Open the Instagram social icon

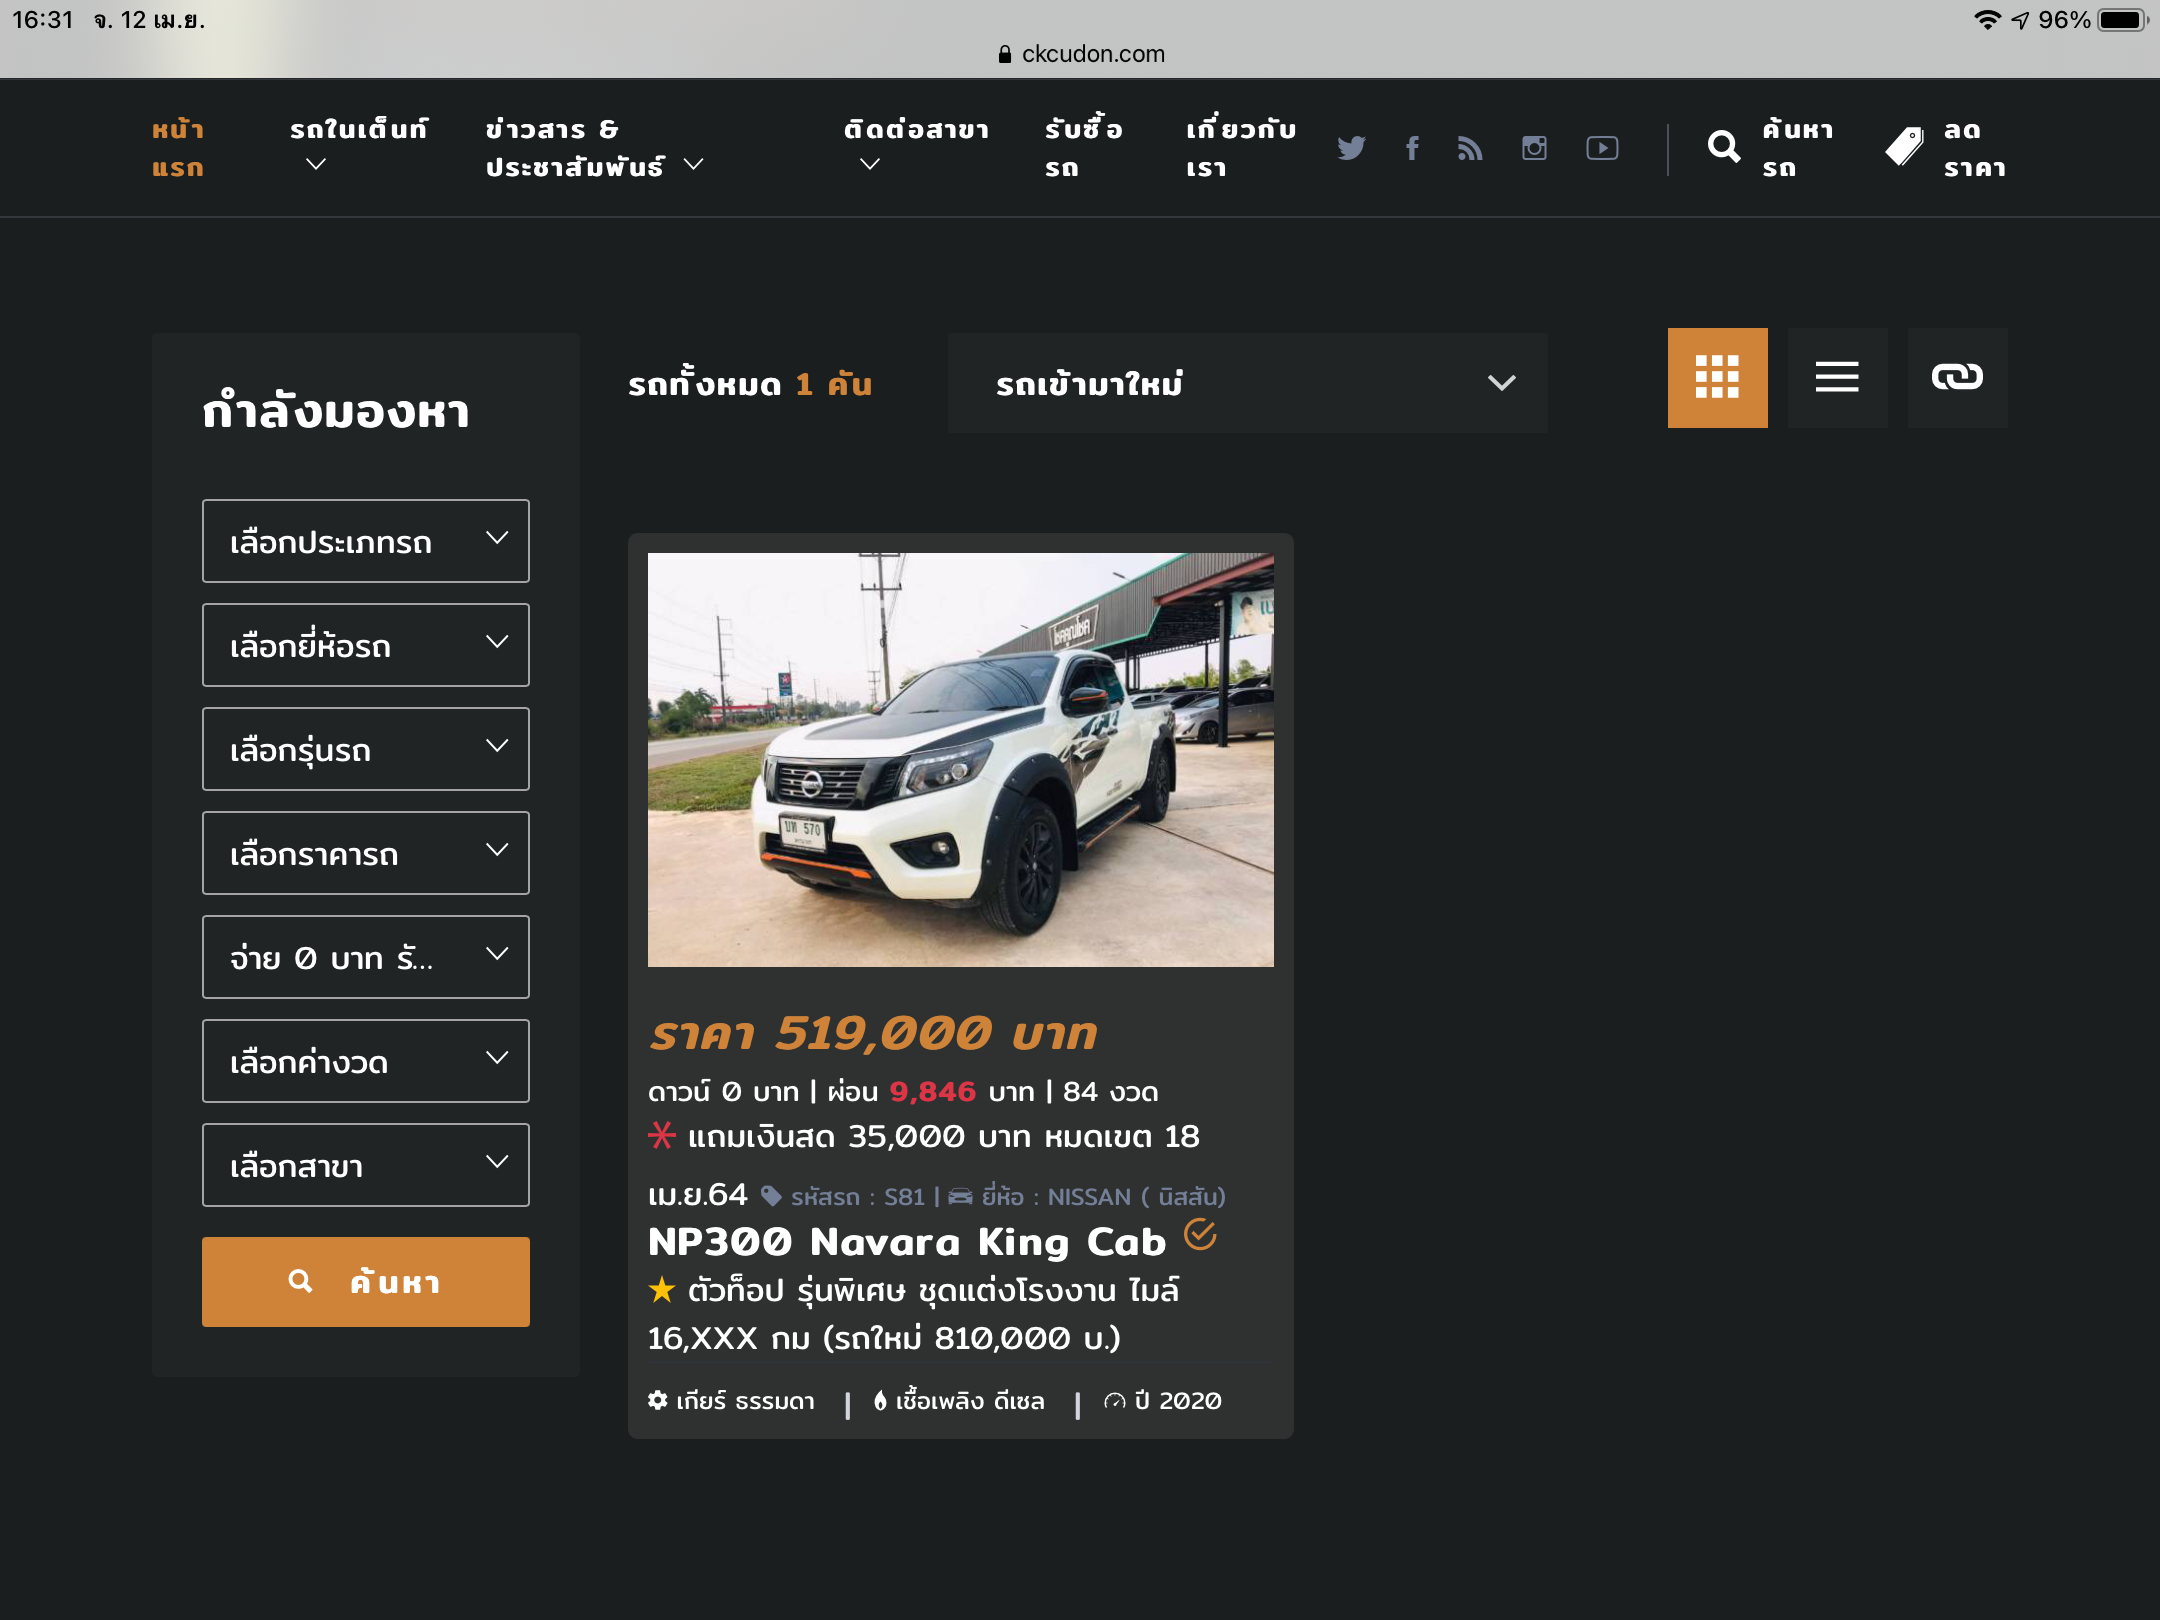[x=1534, y=148]
